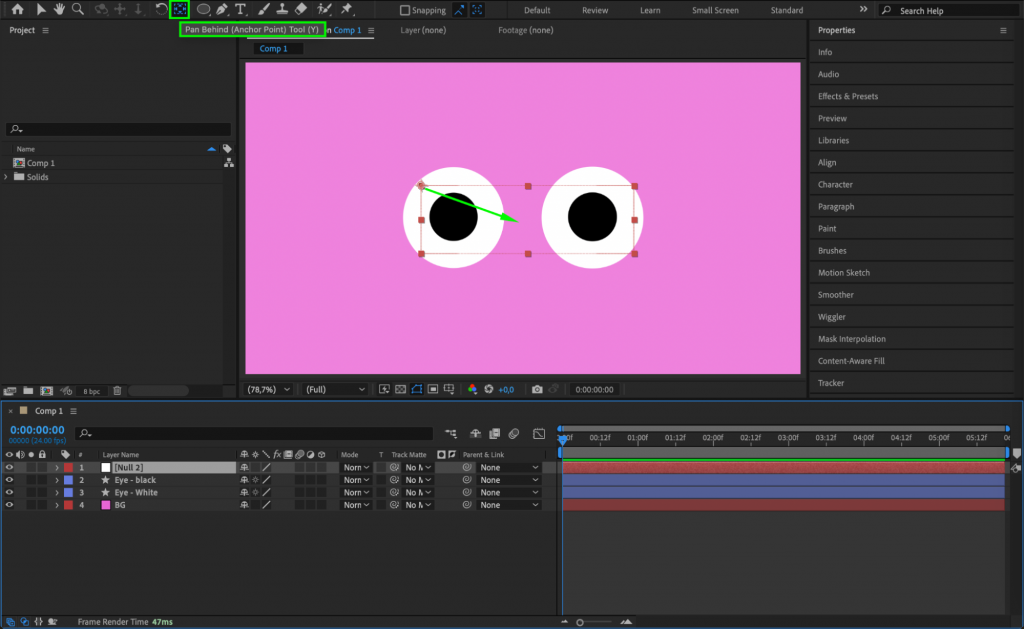This screenshot has height=629, width=1024.
Task: Choose the Text tool
Action: [239, 9]
